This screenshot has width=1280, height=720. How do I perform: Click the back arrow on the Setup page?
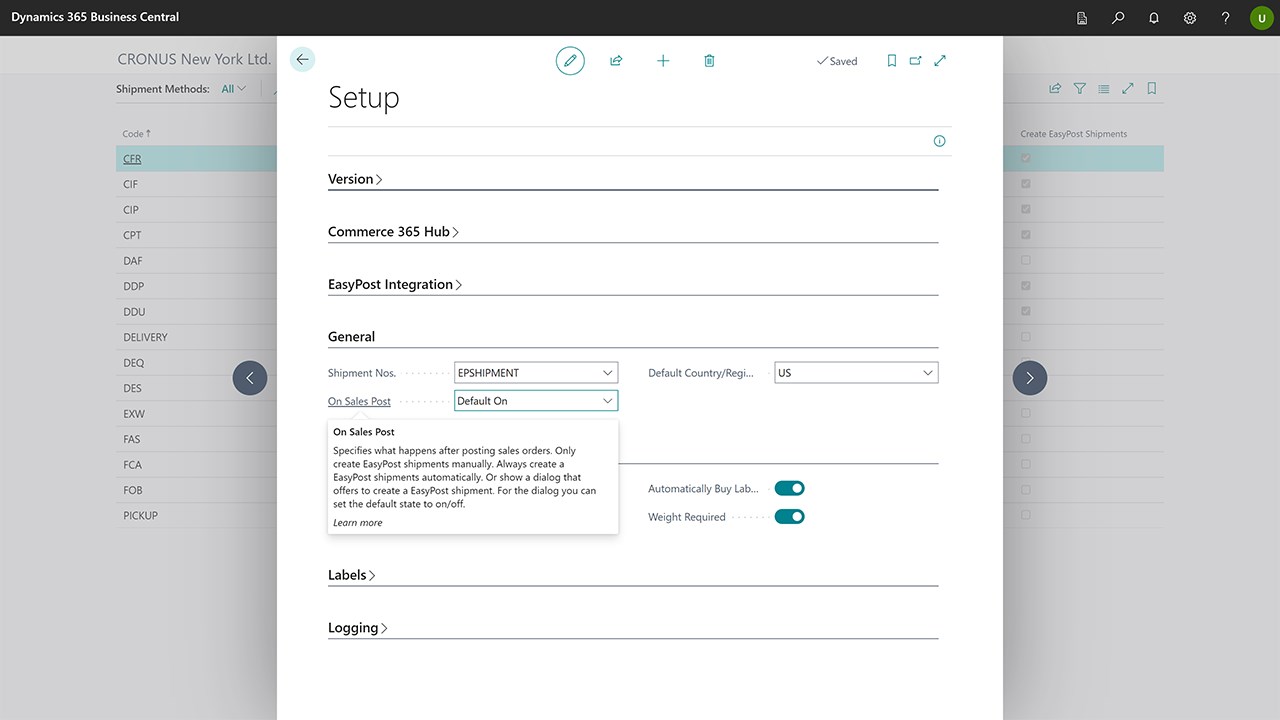point(302,60)
